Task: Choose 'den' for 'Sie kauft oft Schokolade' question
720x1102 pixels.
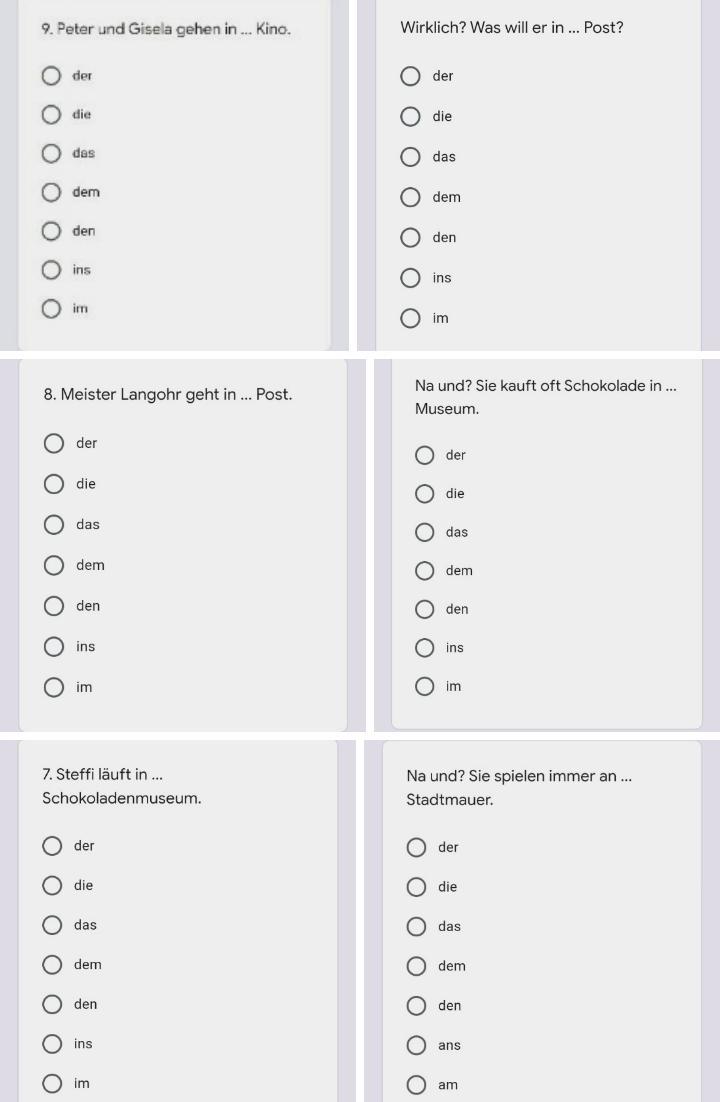Action: point(425,609)
